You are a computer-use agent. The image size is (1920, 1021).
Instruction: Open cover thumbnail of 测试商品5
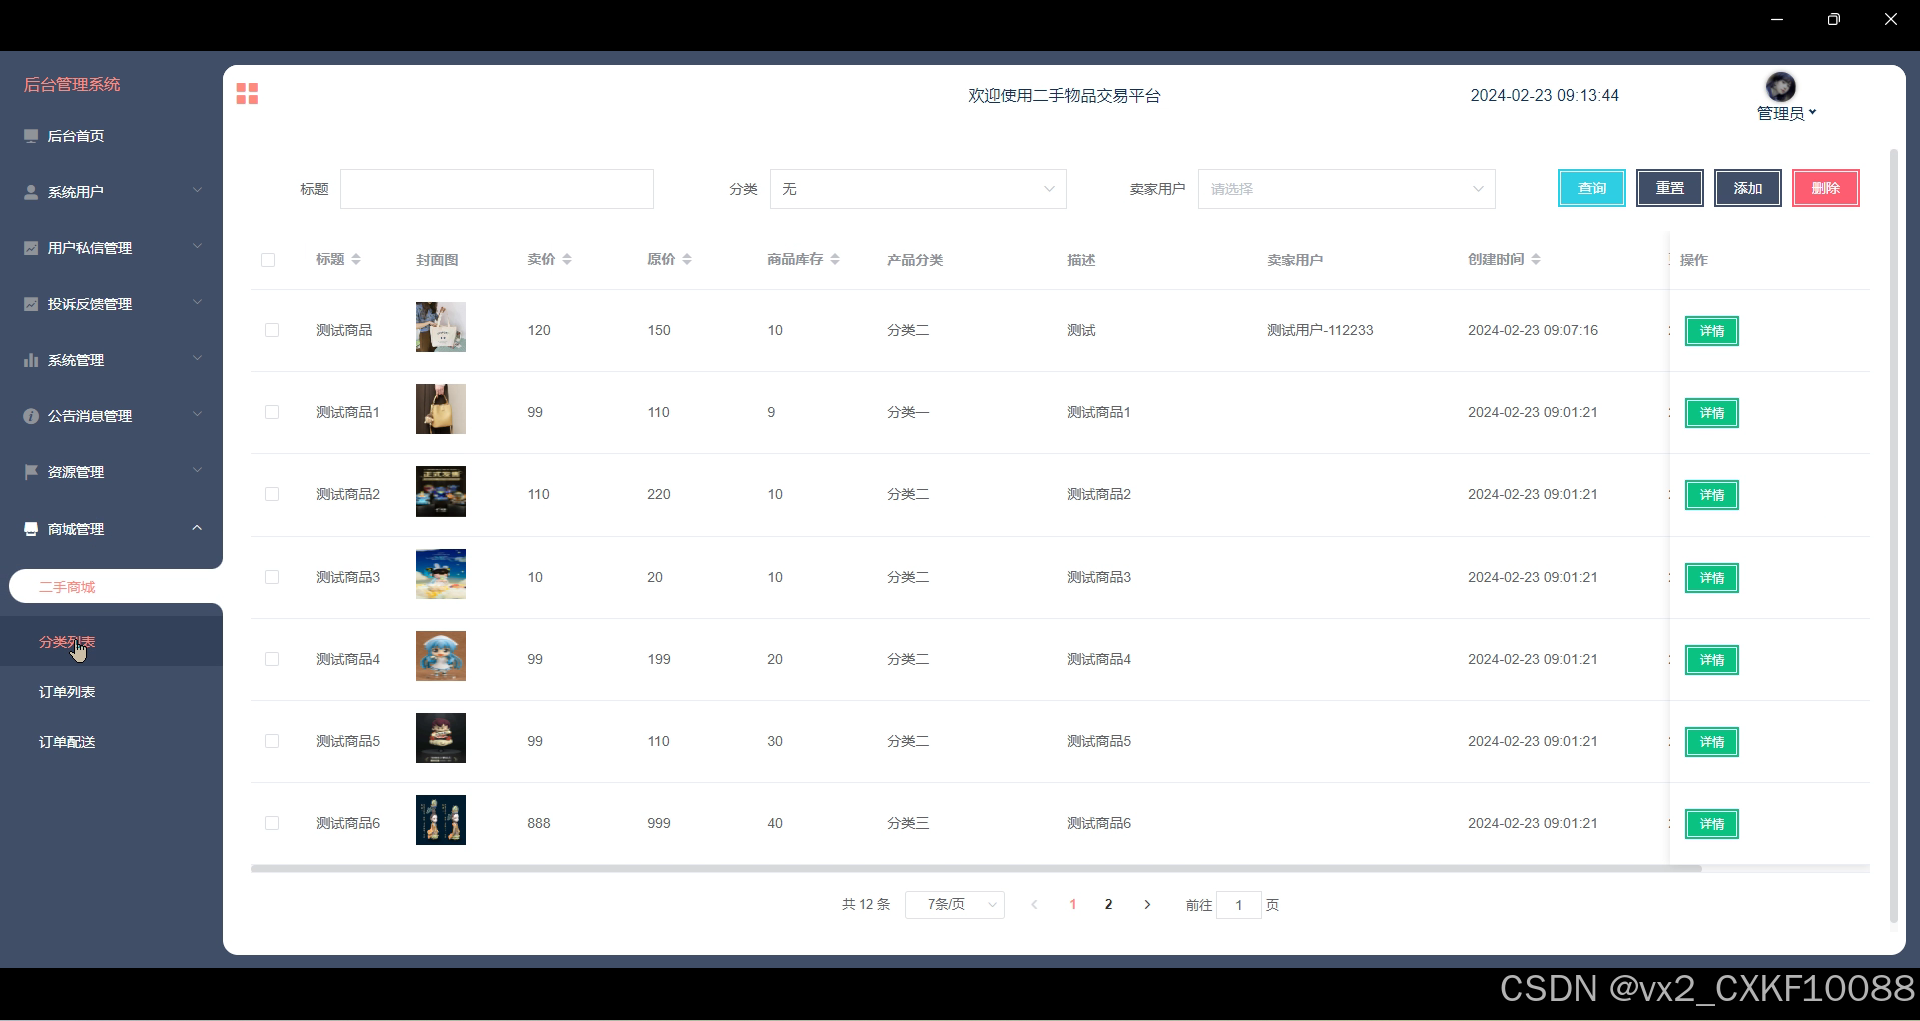(441, 739)
